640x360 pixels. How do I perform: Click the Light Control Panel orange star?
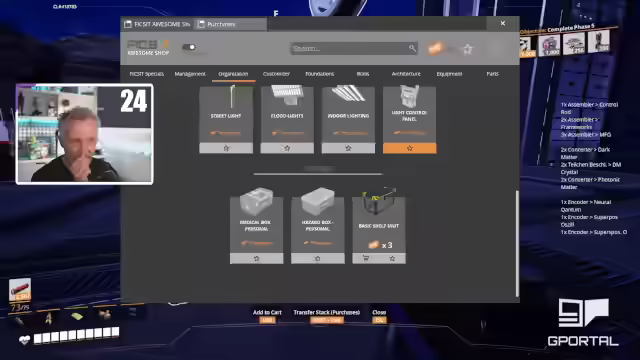409,148
